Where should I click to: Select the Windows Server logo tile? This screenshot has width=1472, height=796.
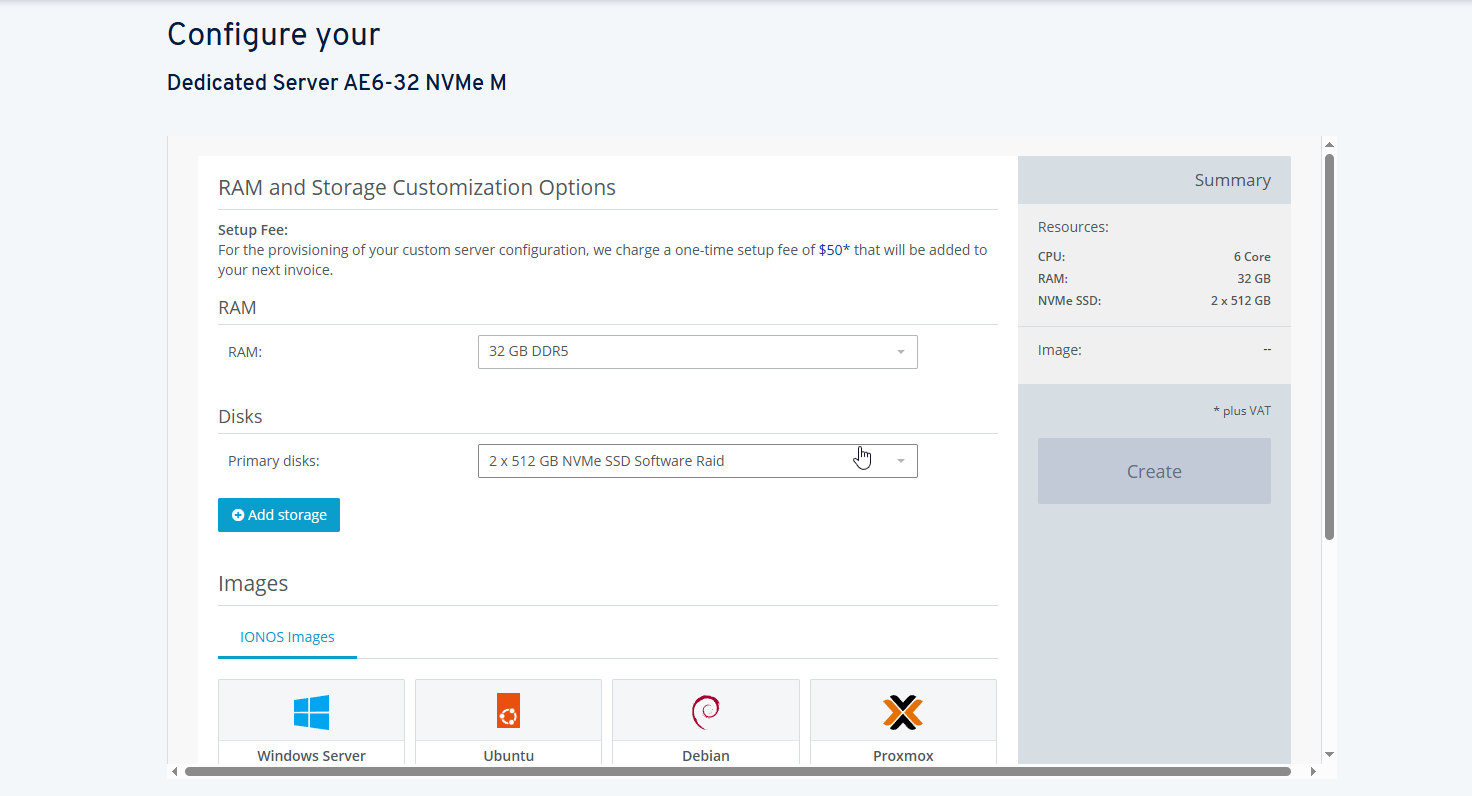(x=311, y=712)
